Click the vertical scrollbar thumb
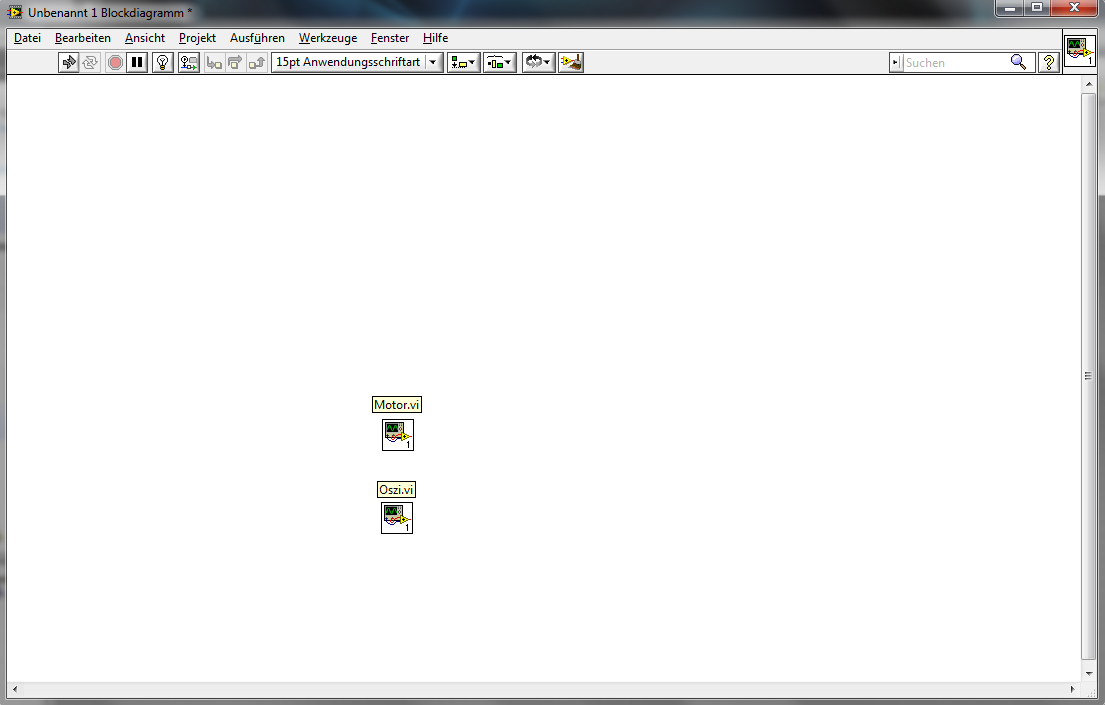Viewport: 1105px width, 705px height. (1089, 376)
